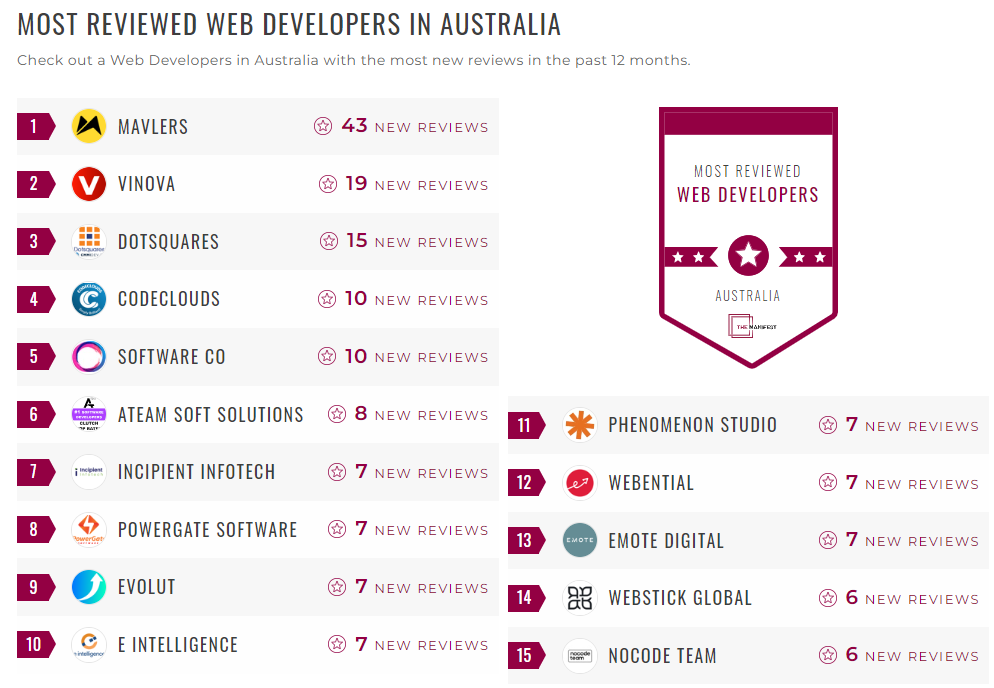Viewport: 994px width, 688px height.
Task: Click the Vinova logo icon
Action: point(88,184)
